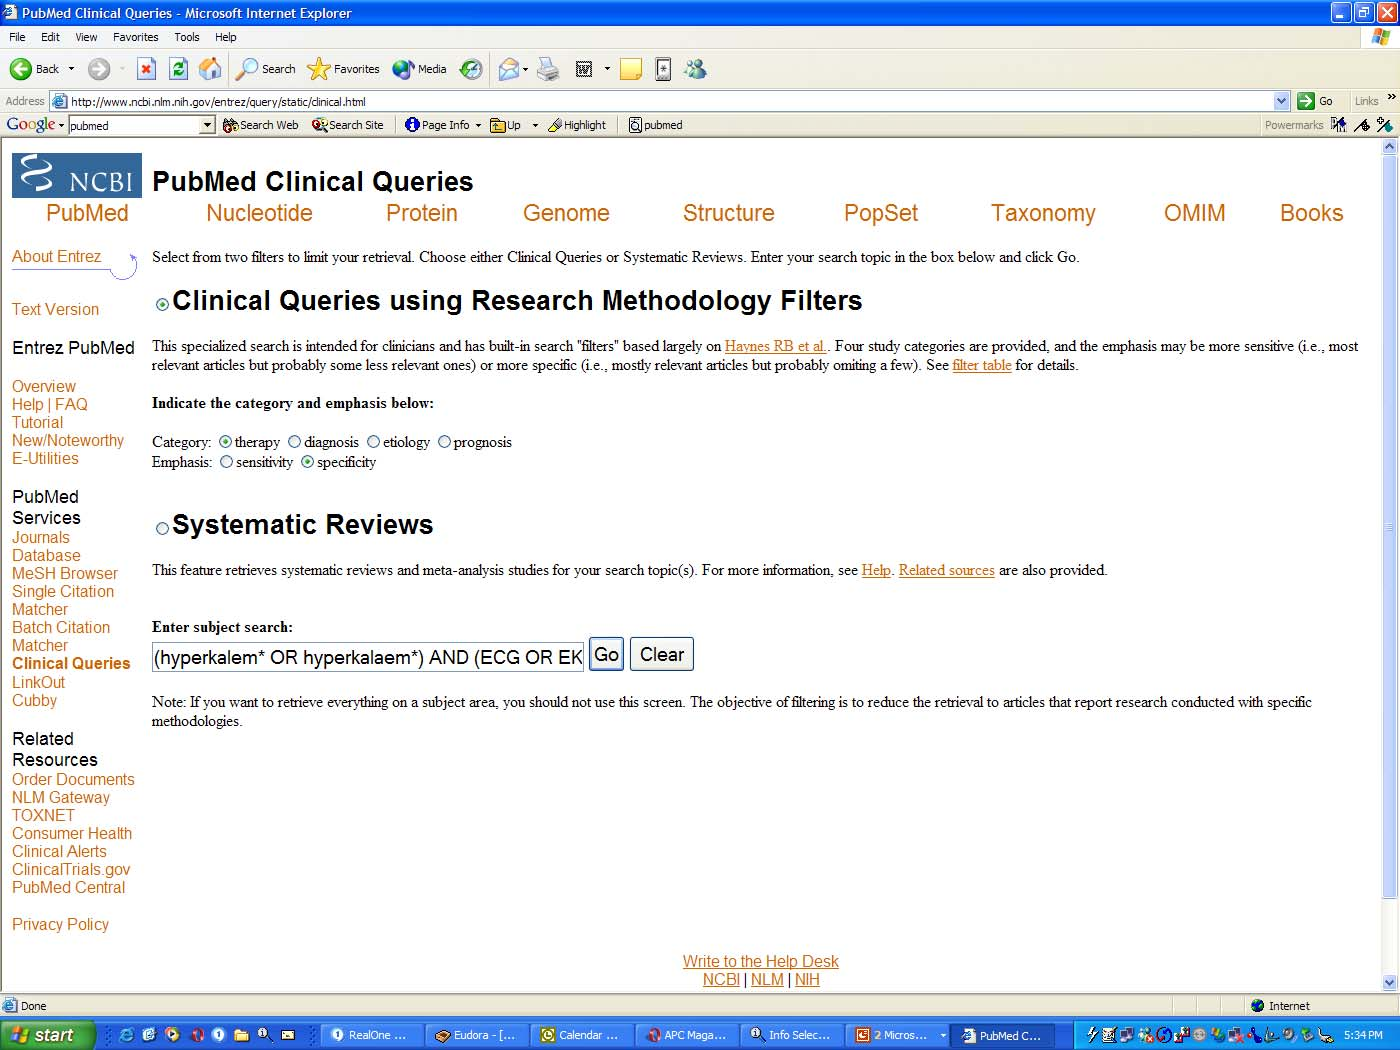Click in the subject search input field
Viewport: 1400px width, 1050px height.
[368, 657]
